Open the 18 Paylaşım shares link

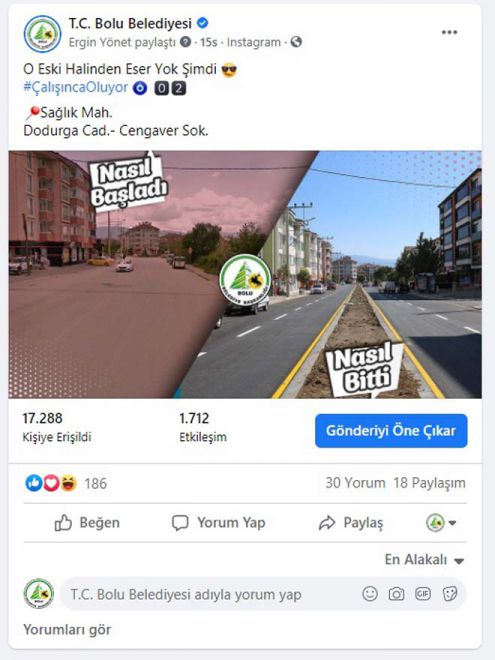tap(429, 483)
